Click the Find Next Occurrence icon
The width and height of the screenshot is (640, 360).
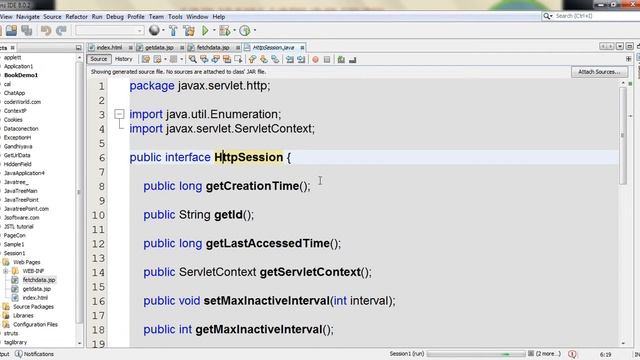tap(215, 60)
